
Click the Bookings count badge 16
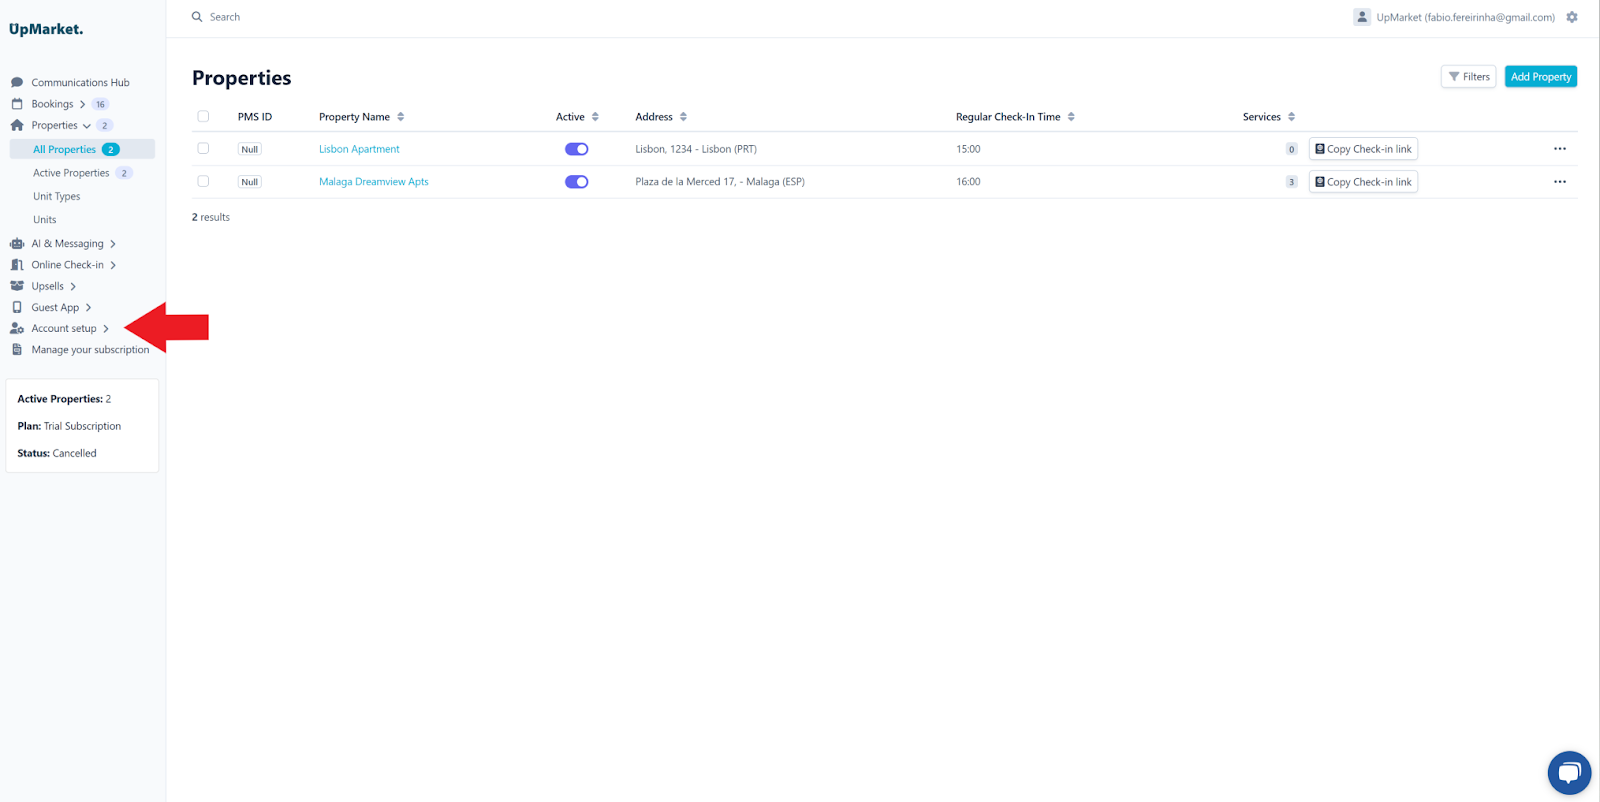(x=100, y=104)
